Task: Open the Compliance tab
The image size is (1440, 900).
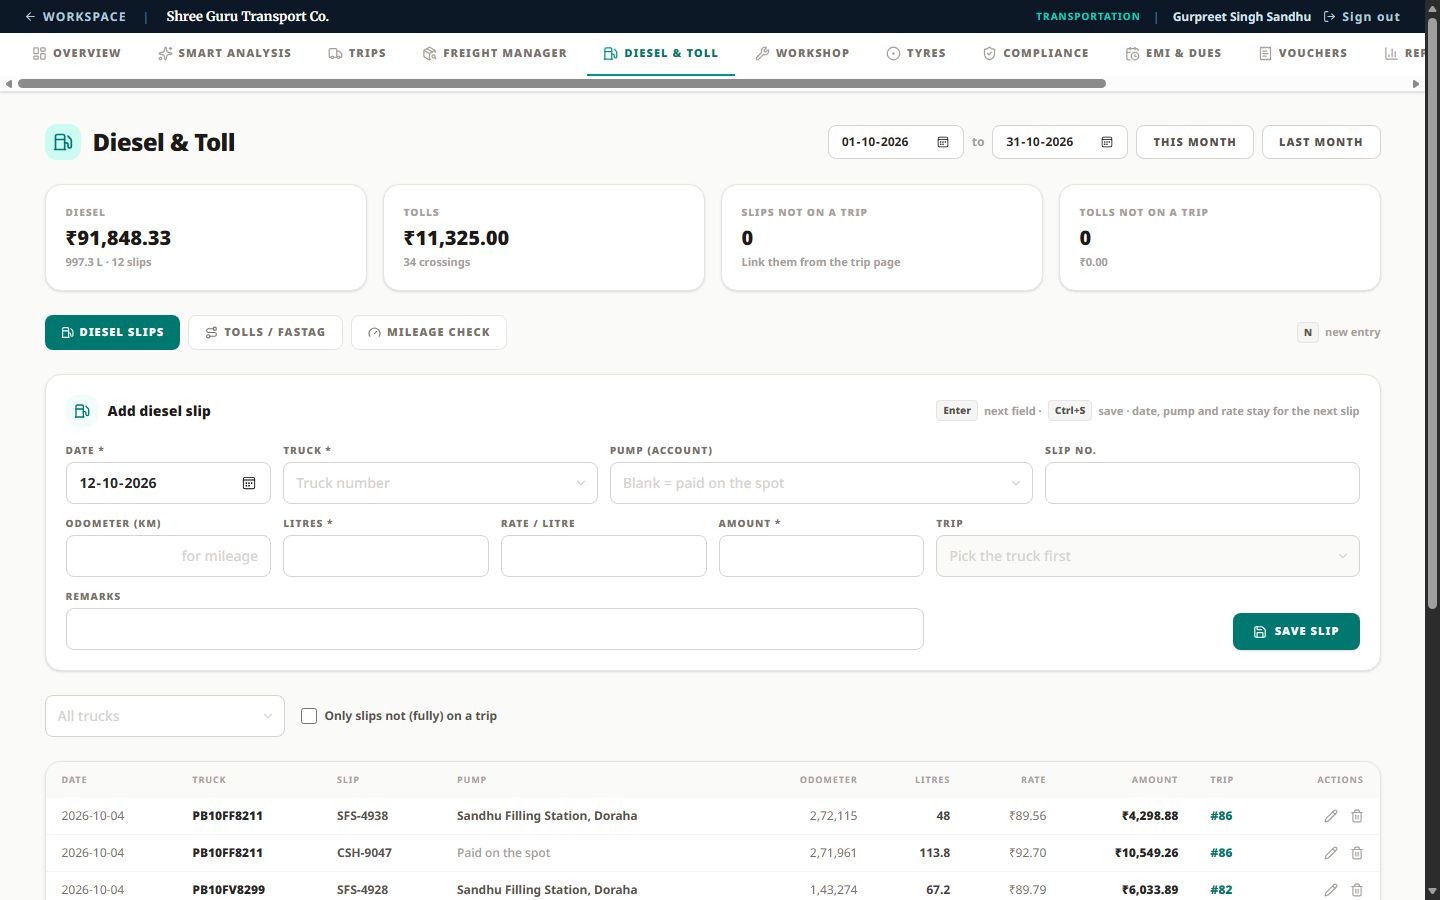Action: 1036,53
